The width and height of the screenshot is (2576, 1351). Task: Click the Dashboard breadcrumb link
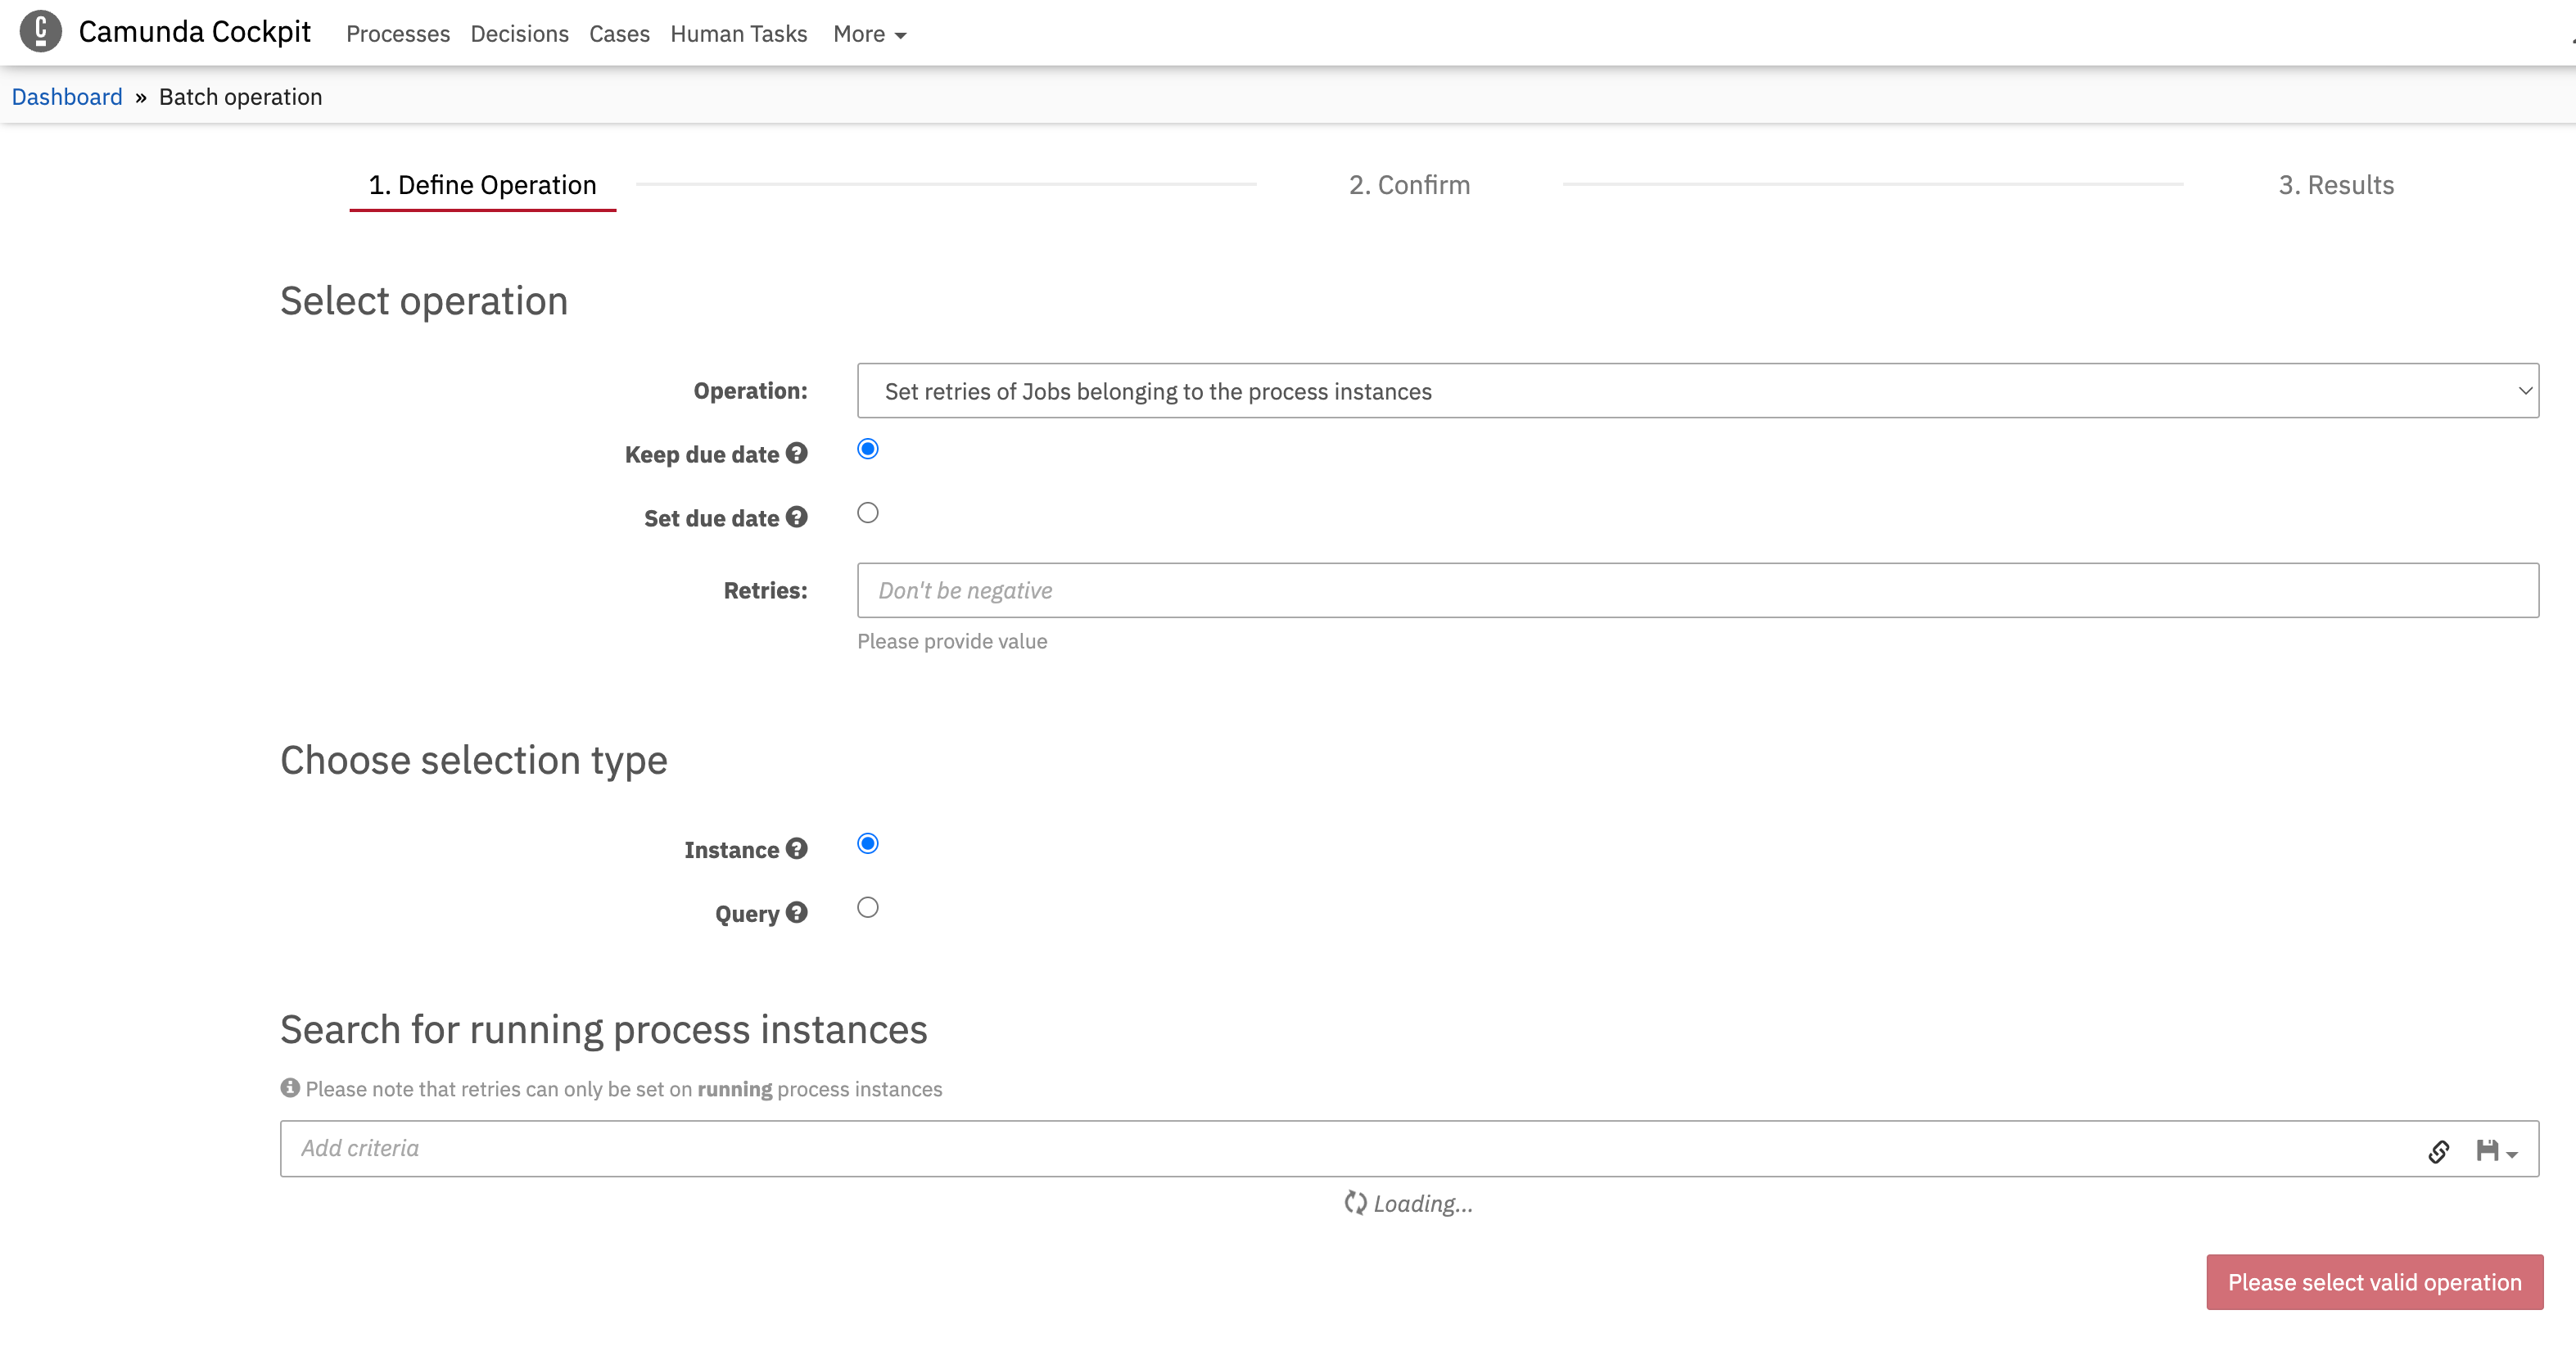[x=67, y=97]
